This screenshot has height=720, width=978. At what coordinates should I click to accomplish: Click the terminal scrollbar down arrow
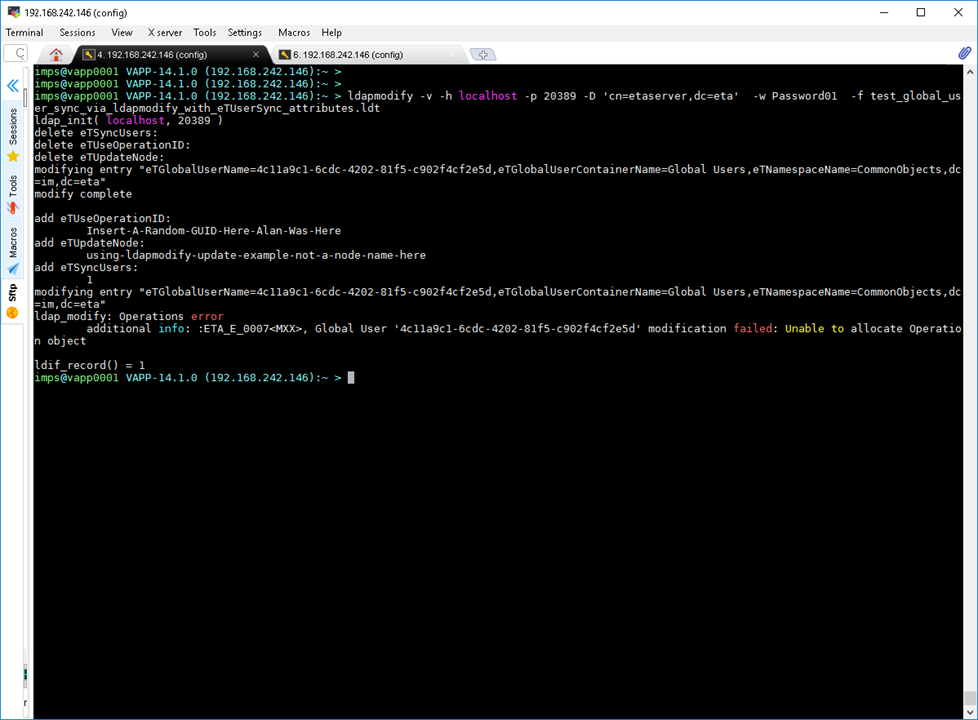pyautogui.click(x=970, y=712)
